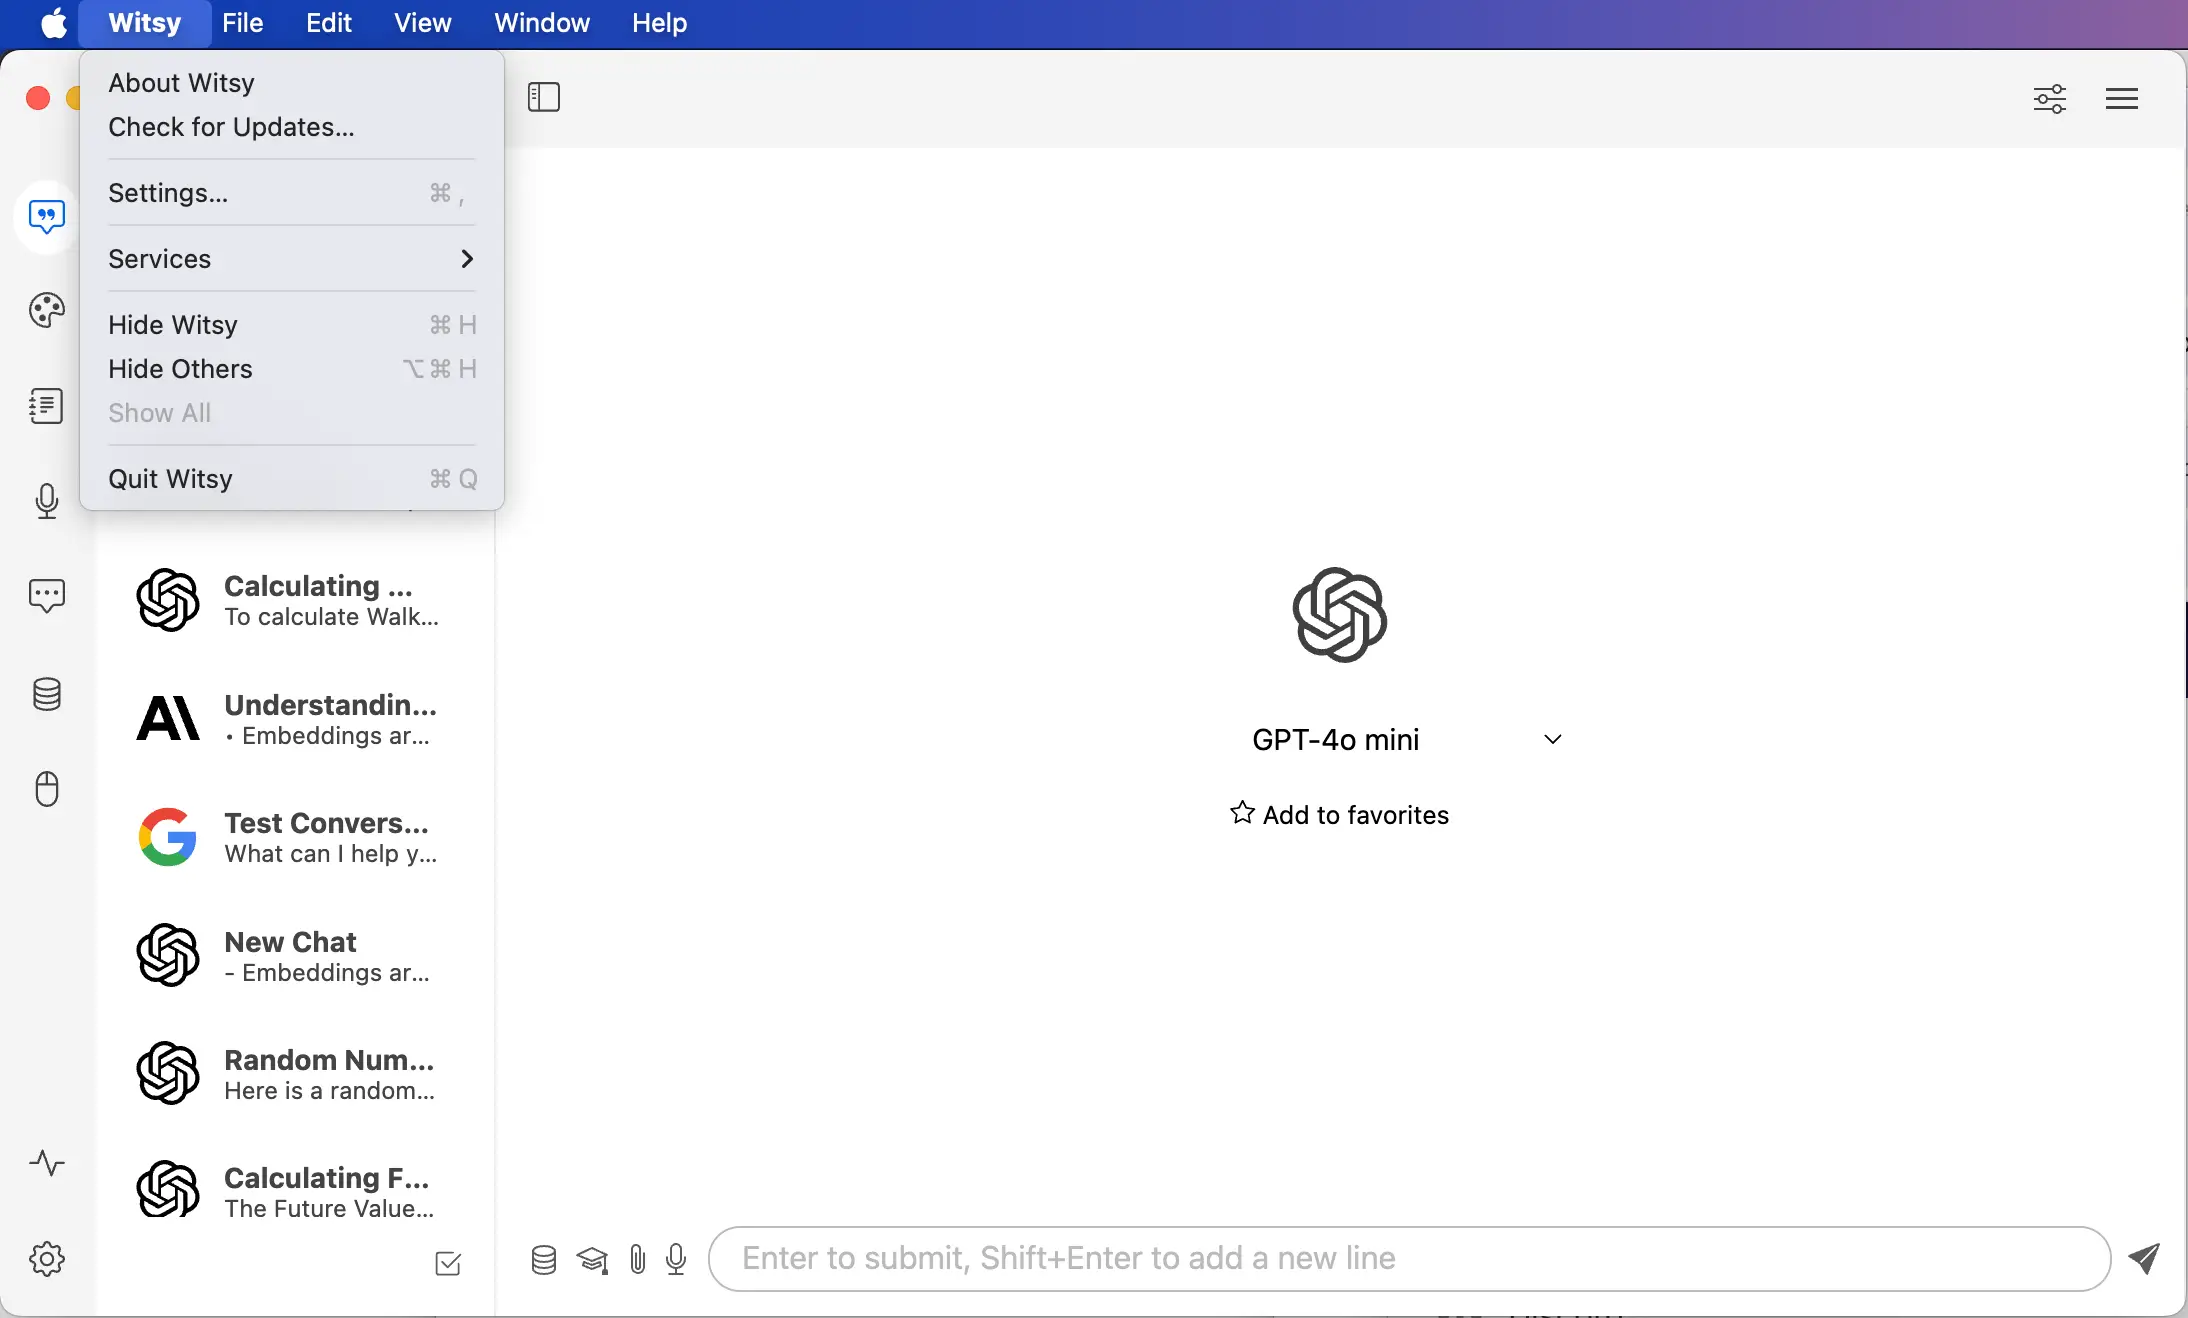Click the attach file paperclip icon
This screenshot has height=1318, width=2188.
[637, 1259]
